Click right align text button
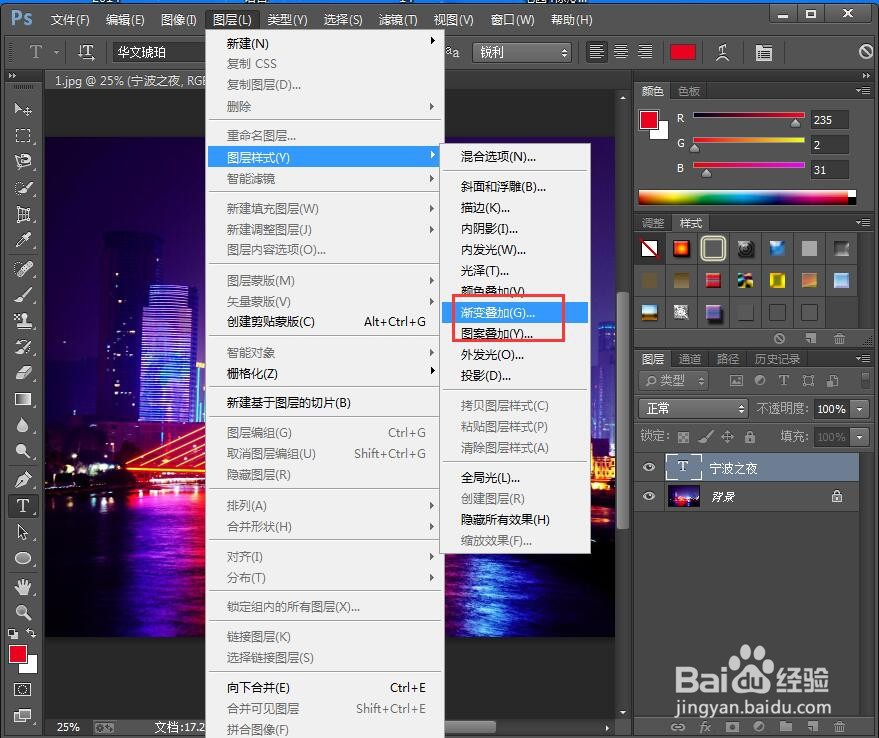Viewport: 879px width, 738px height. [645, 52]
